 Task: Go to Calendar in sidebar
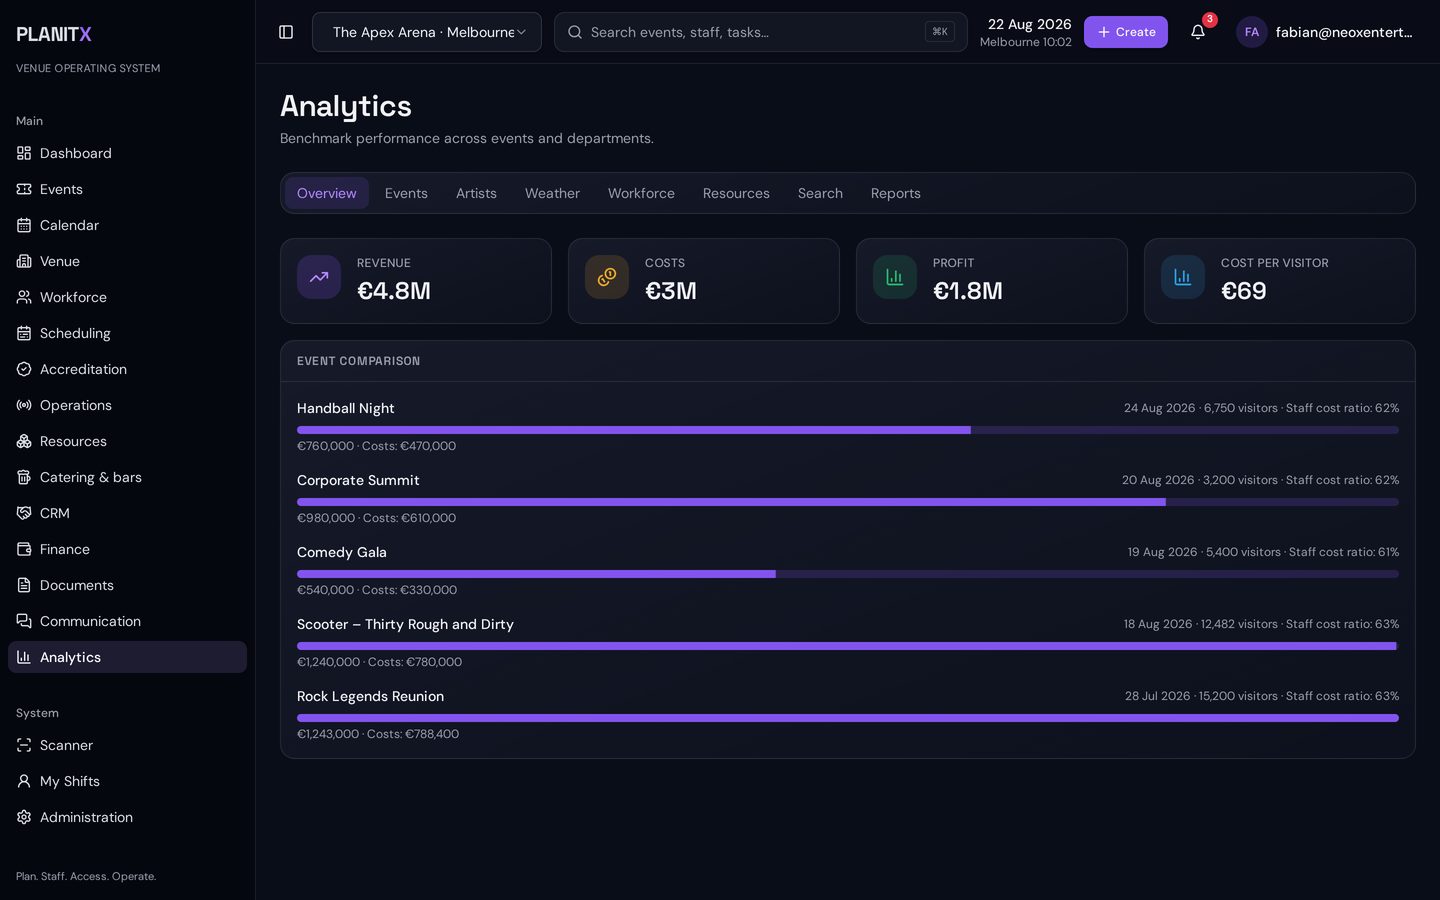pos(127,225)
